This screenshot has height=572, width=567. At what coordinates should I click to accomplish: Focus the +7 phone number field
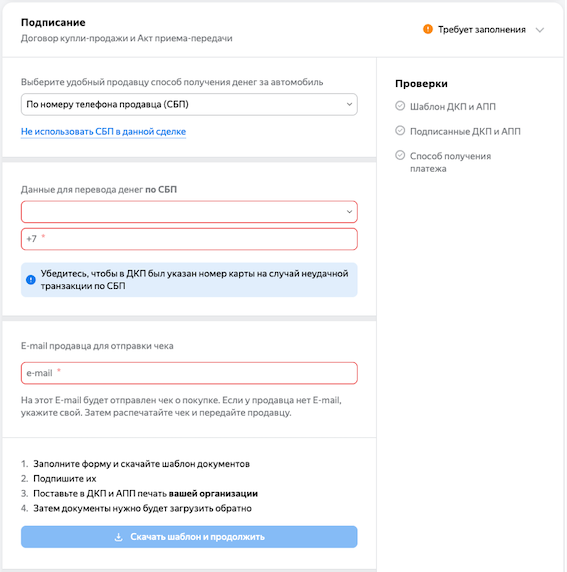(189, 239)
